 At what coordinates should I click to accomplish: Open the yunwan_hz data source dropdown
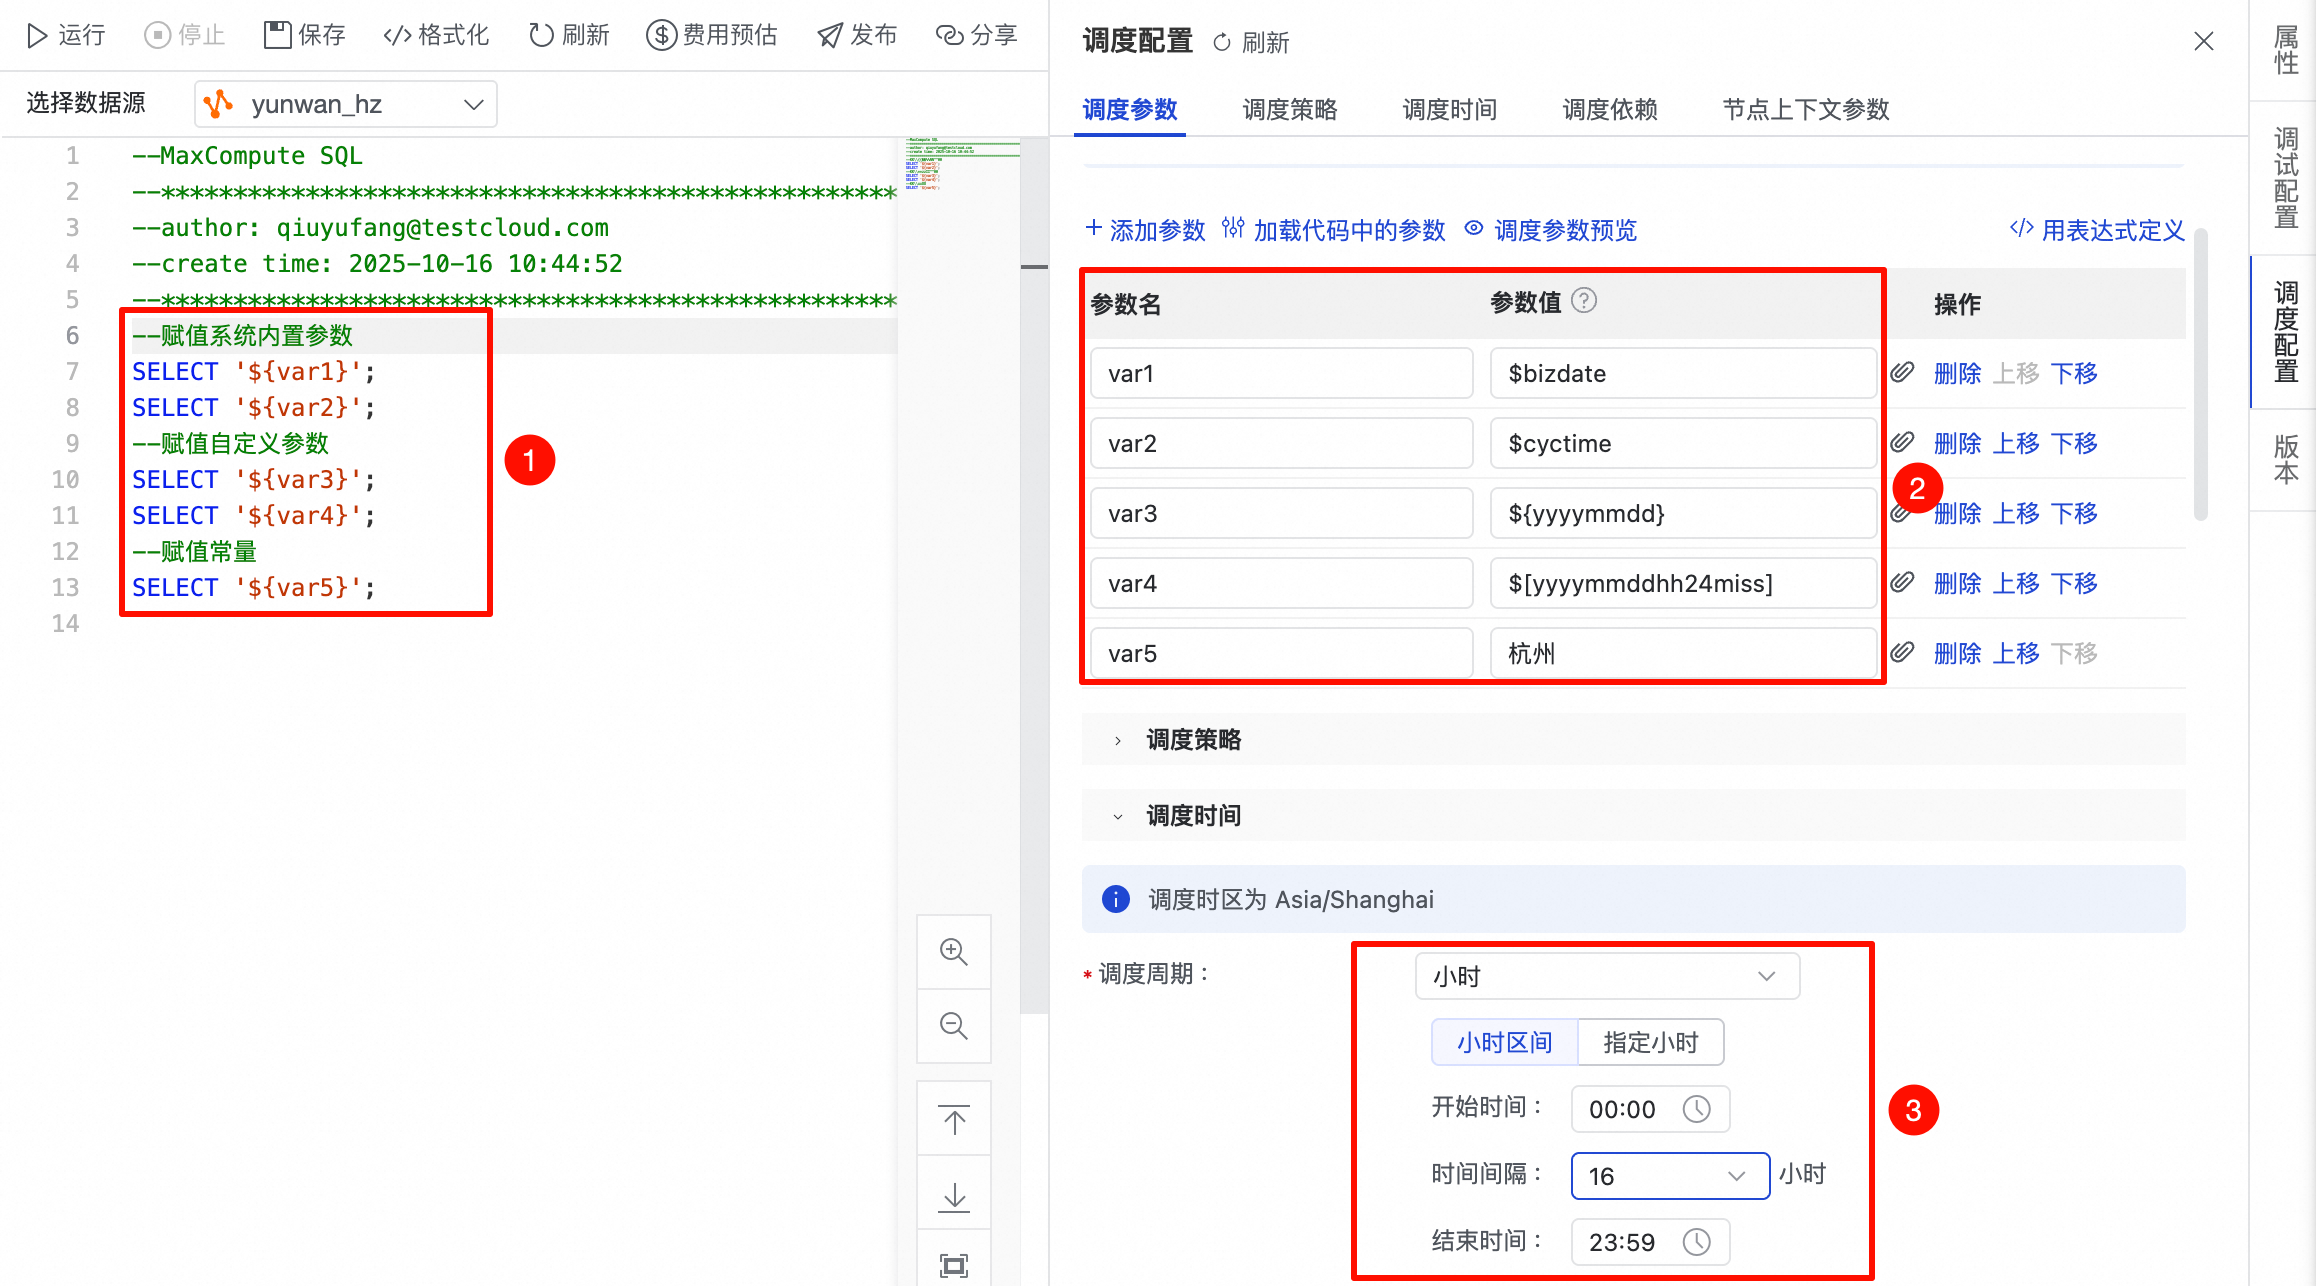pyautogui.click(x=346, y=105)
